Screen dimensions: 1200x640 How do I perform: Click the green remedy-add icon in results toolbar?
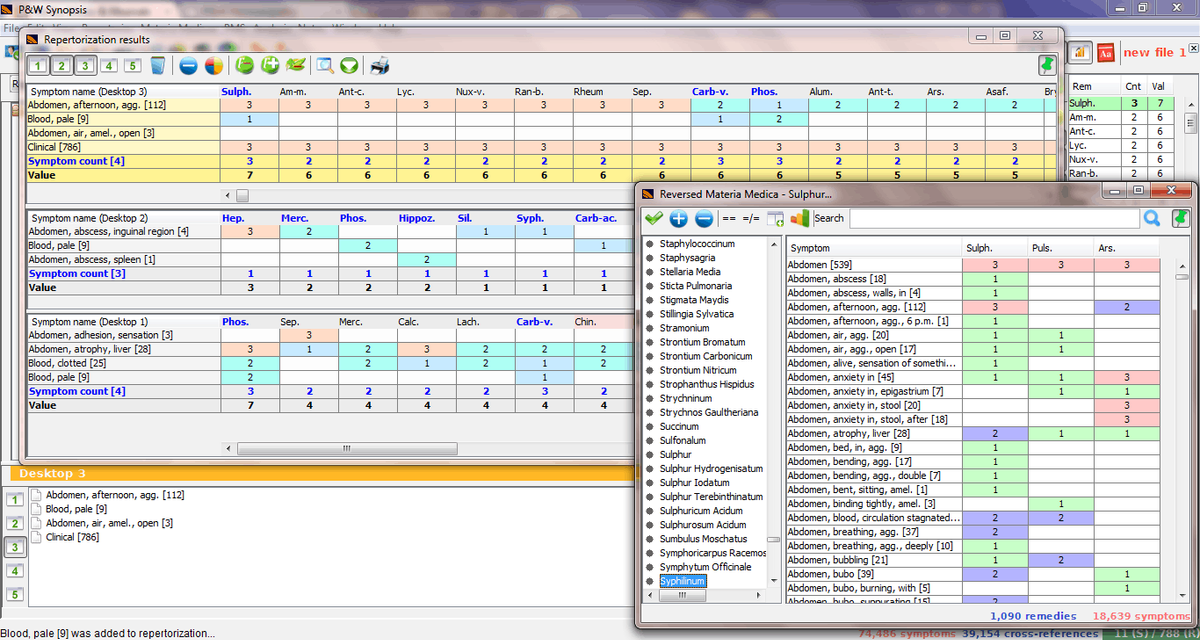(x=270, y=64)
